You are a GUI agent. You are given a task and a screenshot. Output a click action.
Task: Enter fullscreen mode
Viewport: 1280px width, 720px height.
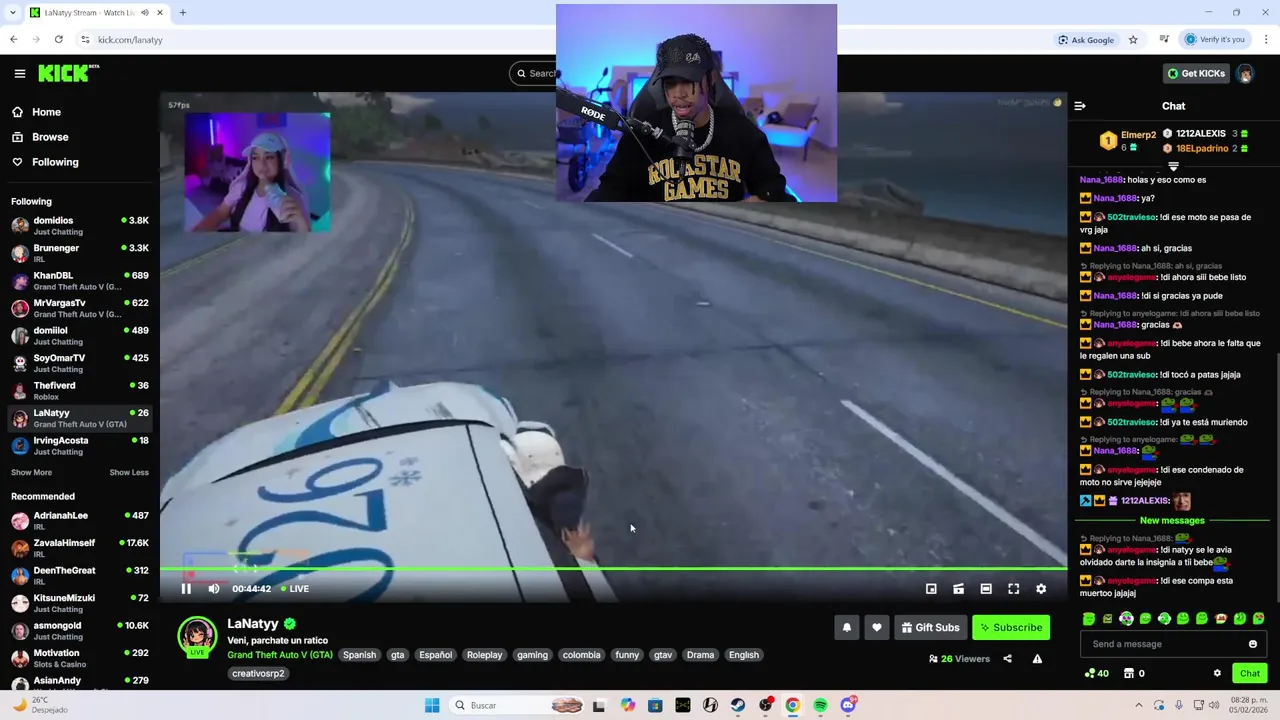coord(1013,589)
